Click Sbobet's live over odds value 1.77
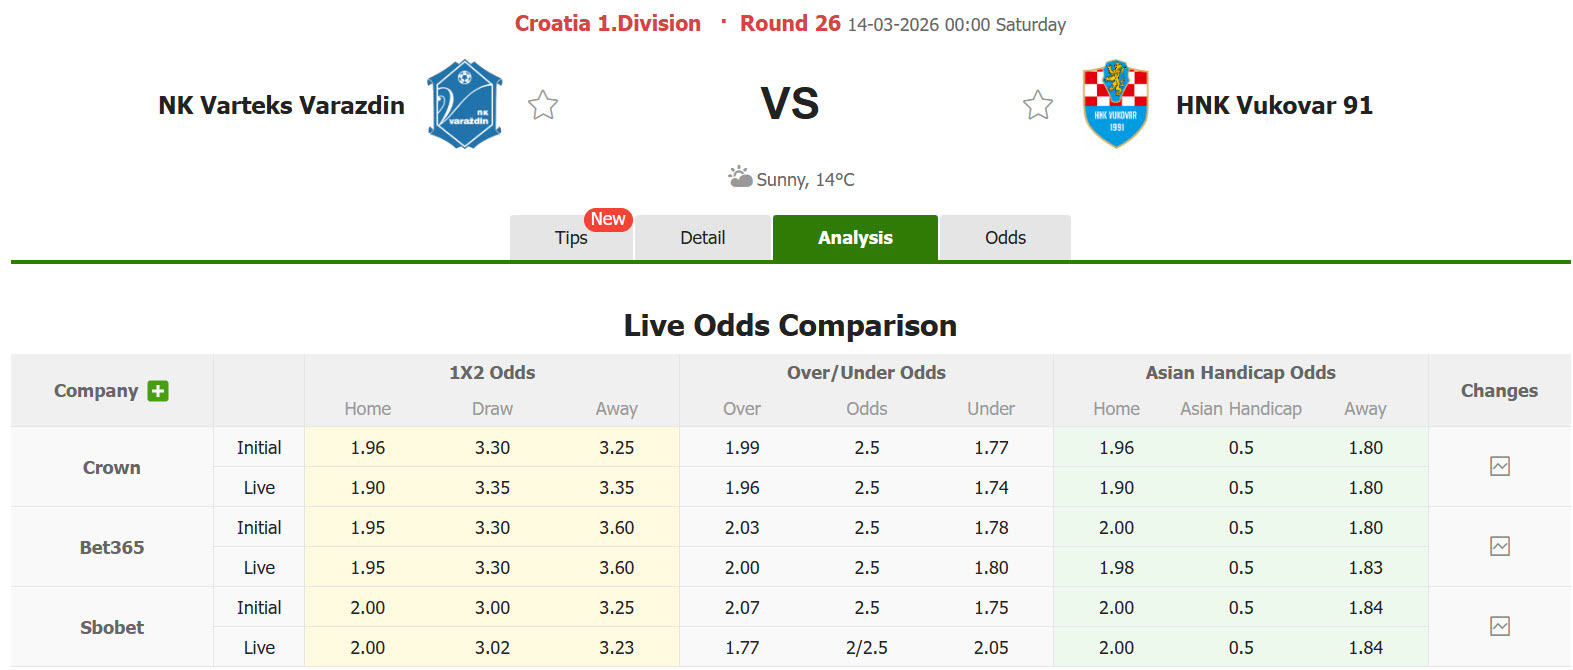Image resolution: width=1573 pixels, height=670 pixels. click(x=741, y=647)
